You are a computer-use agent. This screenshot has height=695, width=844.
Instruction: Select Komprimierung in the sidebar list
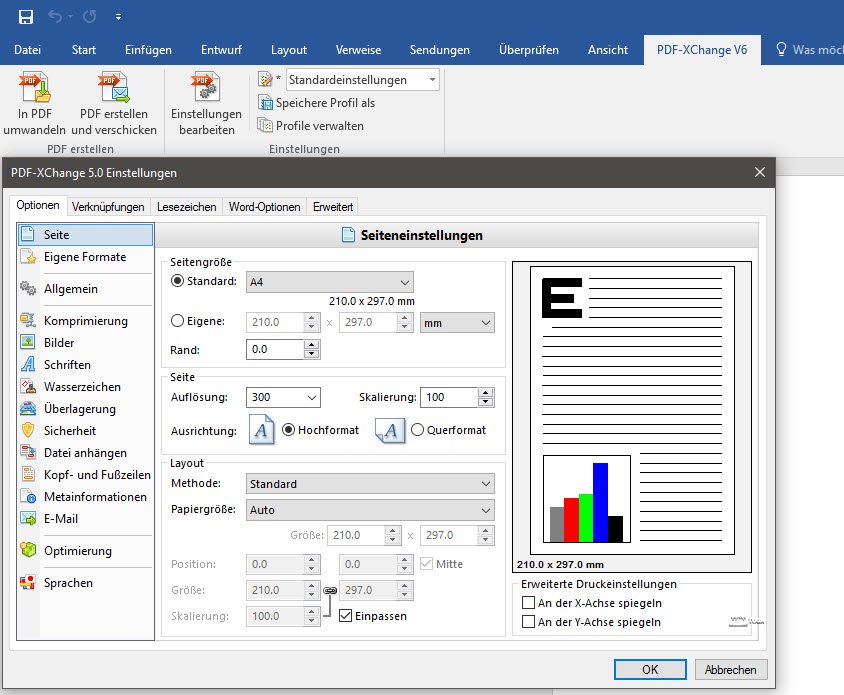click(85, 321)
